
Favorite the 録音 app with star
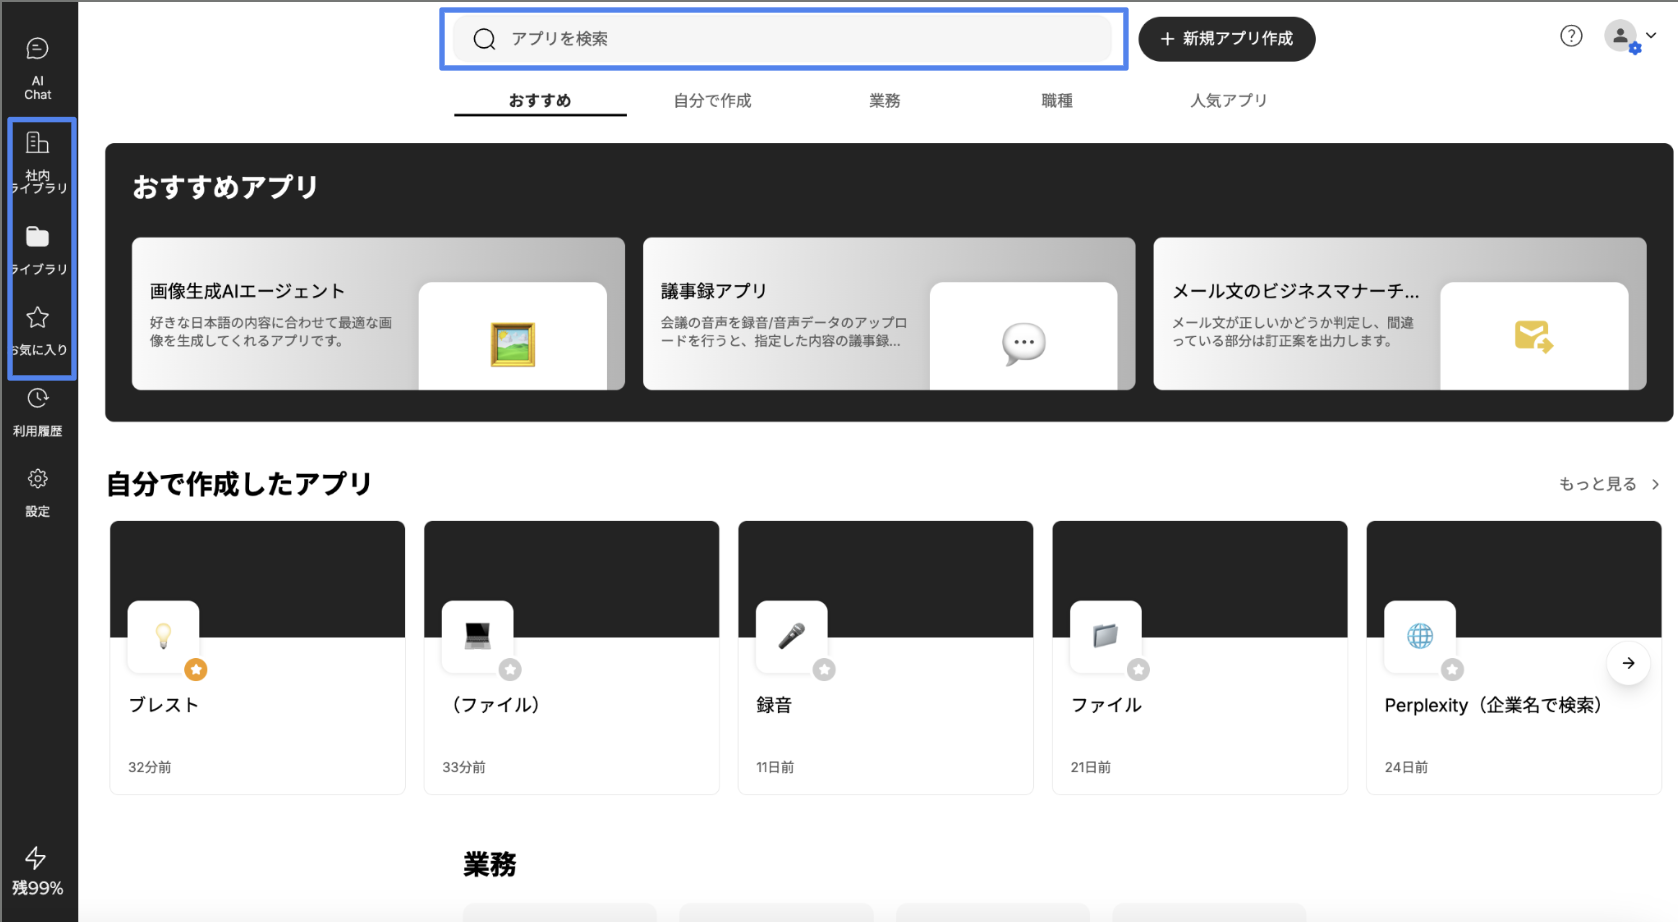click(x=824, y=670)
